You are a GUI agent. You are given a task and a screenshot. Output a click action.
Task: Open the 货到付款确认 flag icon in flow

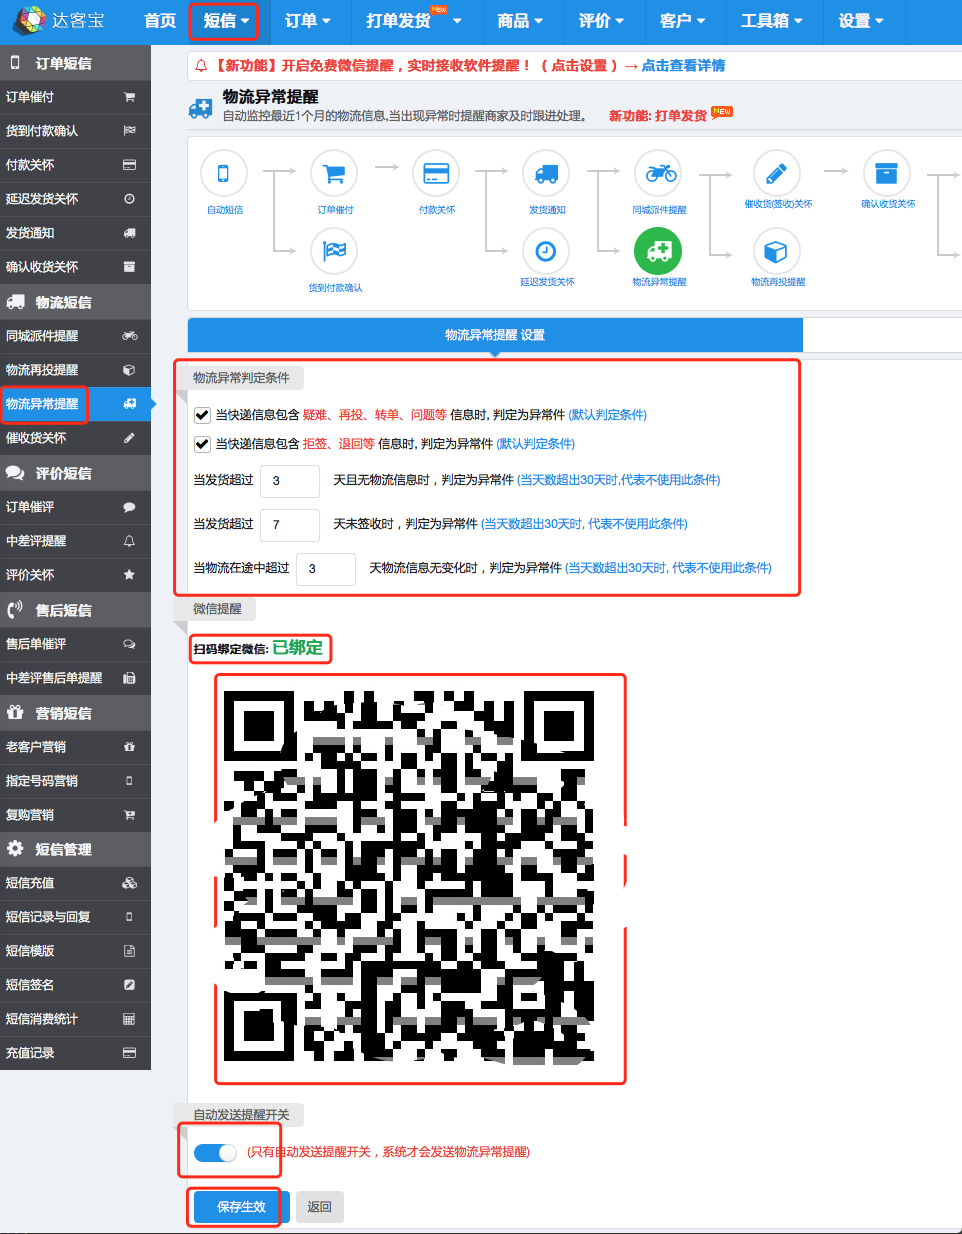click(334, 251)
